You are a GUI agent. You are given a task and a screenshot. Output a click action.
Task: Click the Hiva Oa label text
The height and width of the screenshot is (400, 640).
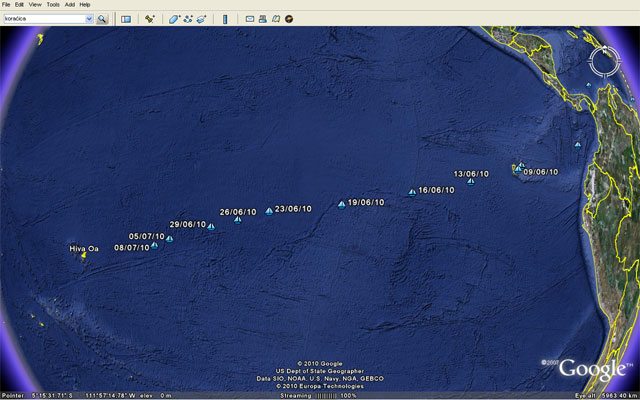click(x=84, y=249)
